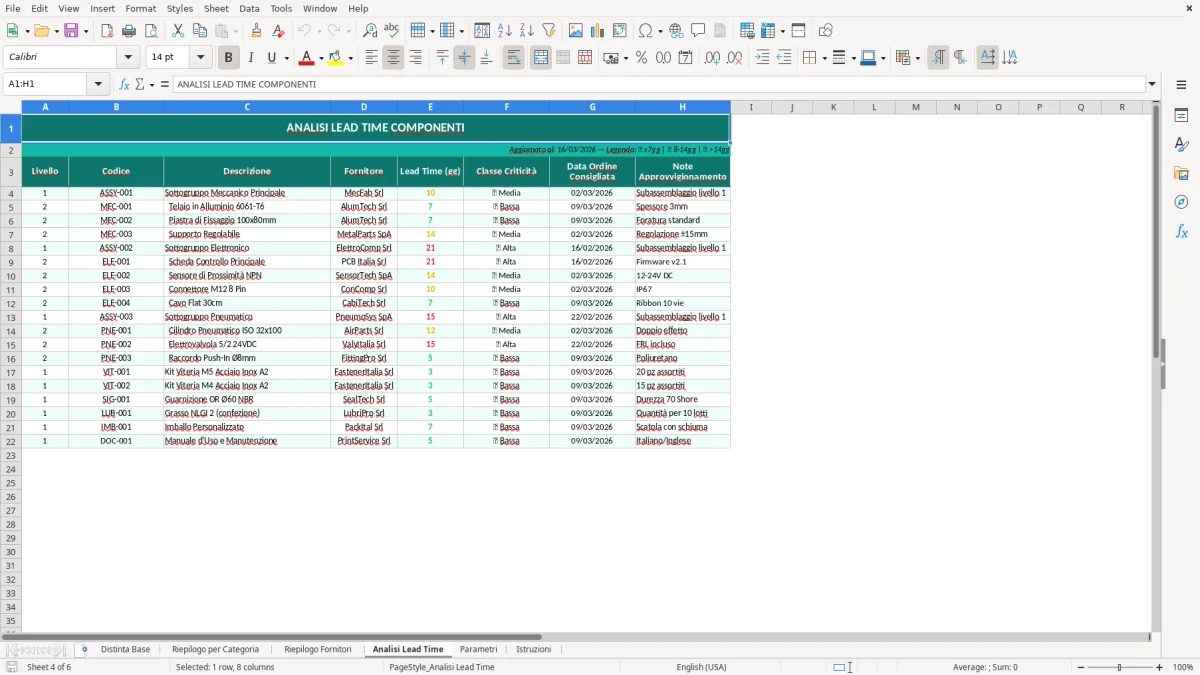Image resolution: width=1200 pixels, height=675 pixels.
Task: Toggle center vertically alignment
Action: tap(464, 58)
